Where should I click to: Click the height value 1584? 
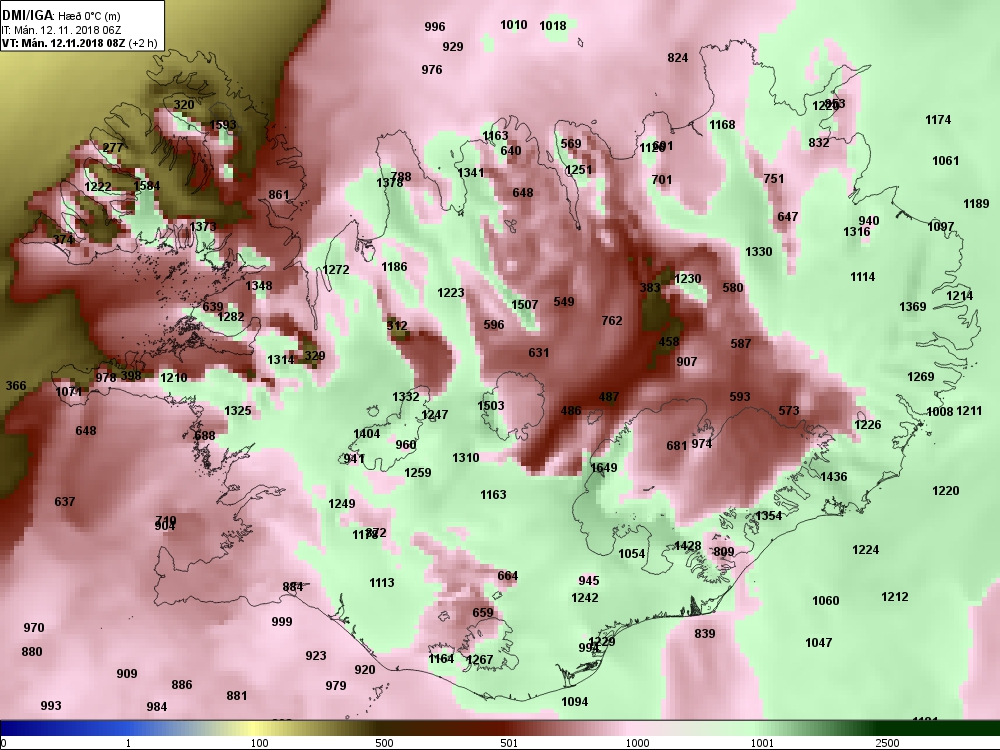click(x=147, y=186)
